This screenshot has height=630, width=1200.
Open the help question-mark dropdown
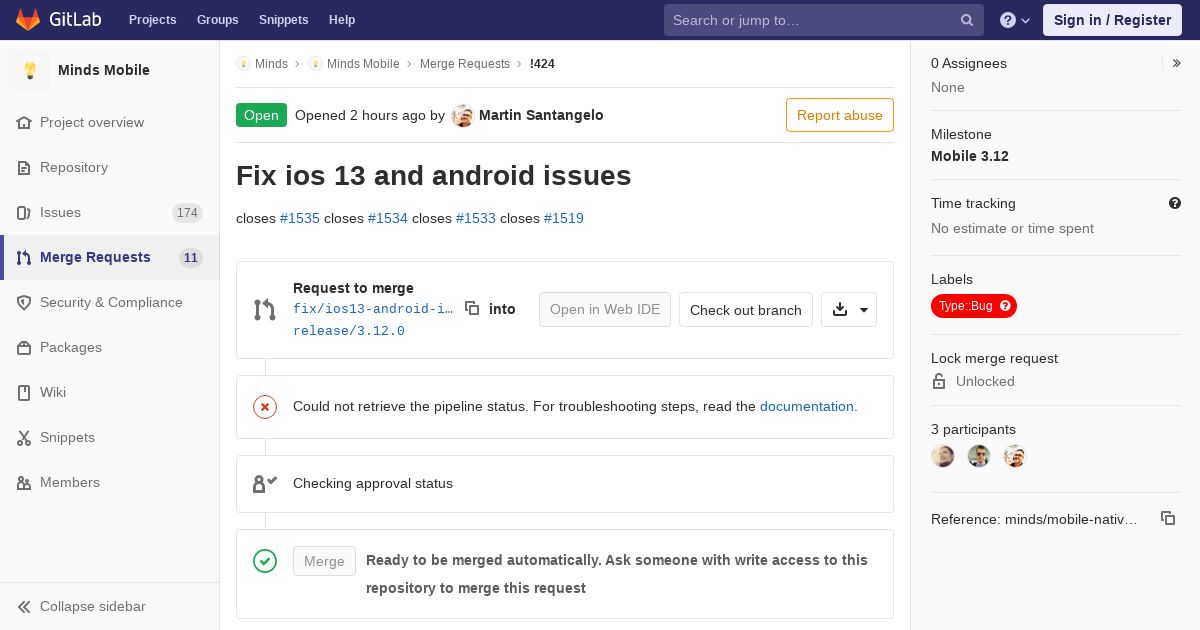[1015, 20]
